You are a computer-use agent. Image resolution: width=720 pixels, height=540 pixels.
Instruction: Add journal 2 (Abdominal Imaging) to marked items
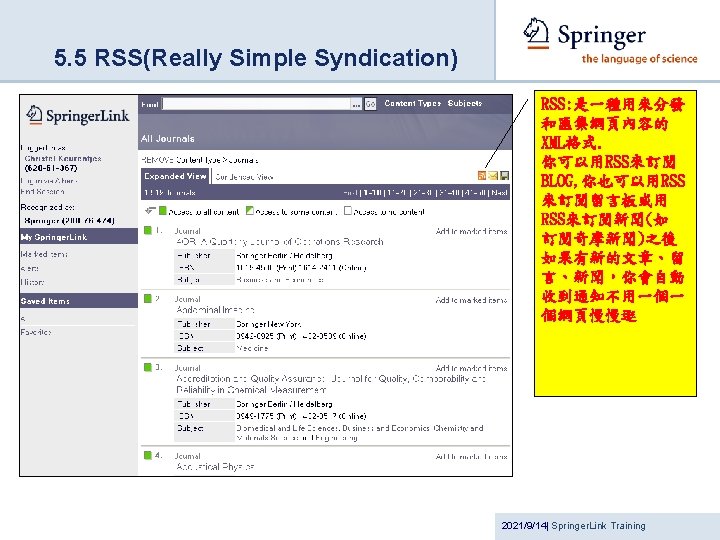pos(471,300)
